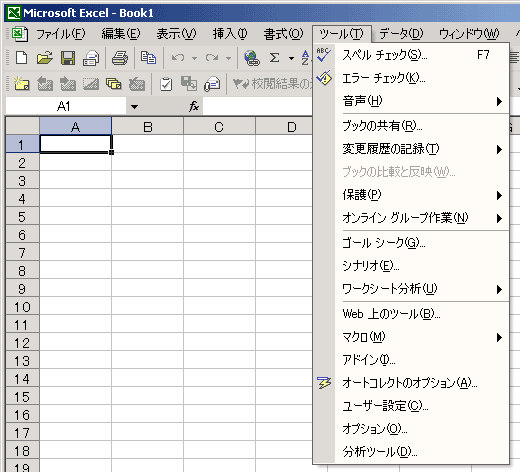Select ユーザー設定(C) menu entry
The width and height of the screenshot is (520, 472).
pos(411,406)
